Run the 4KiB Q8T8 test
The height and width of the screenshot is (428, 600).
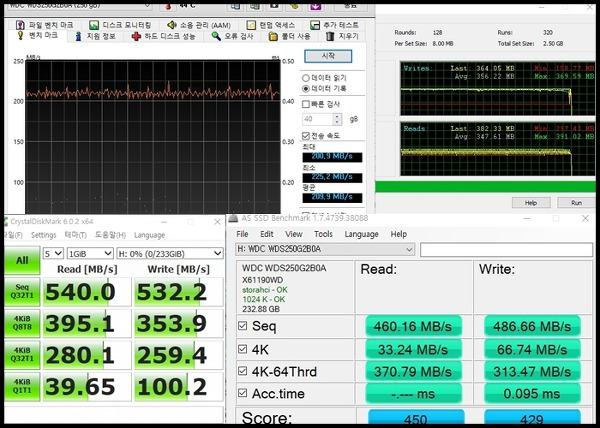22,323
